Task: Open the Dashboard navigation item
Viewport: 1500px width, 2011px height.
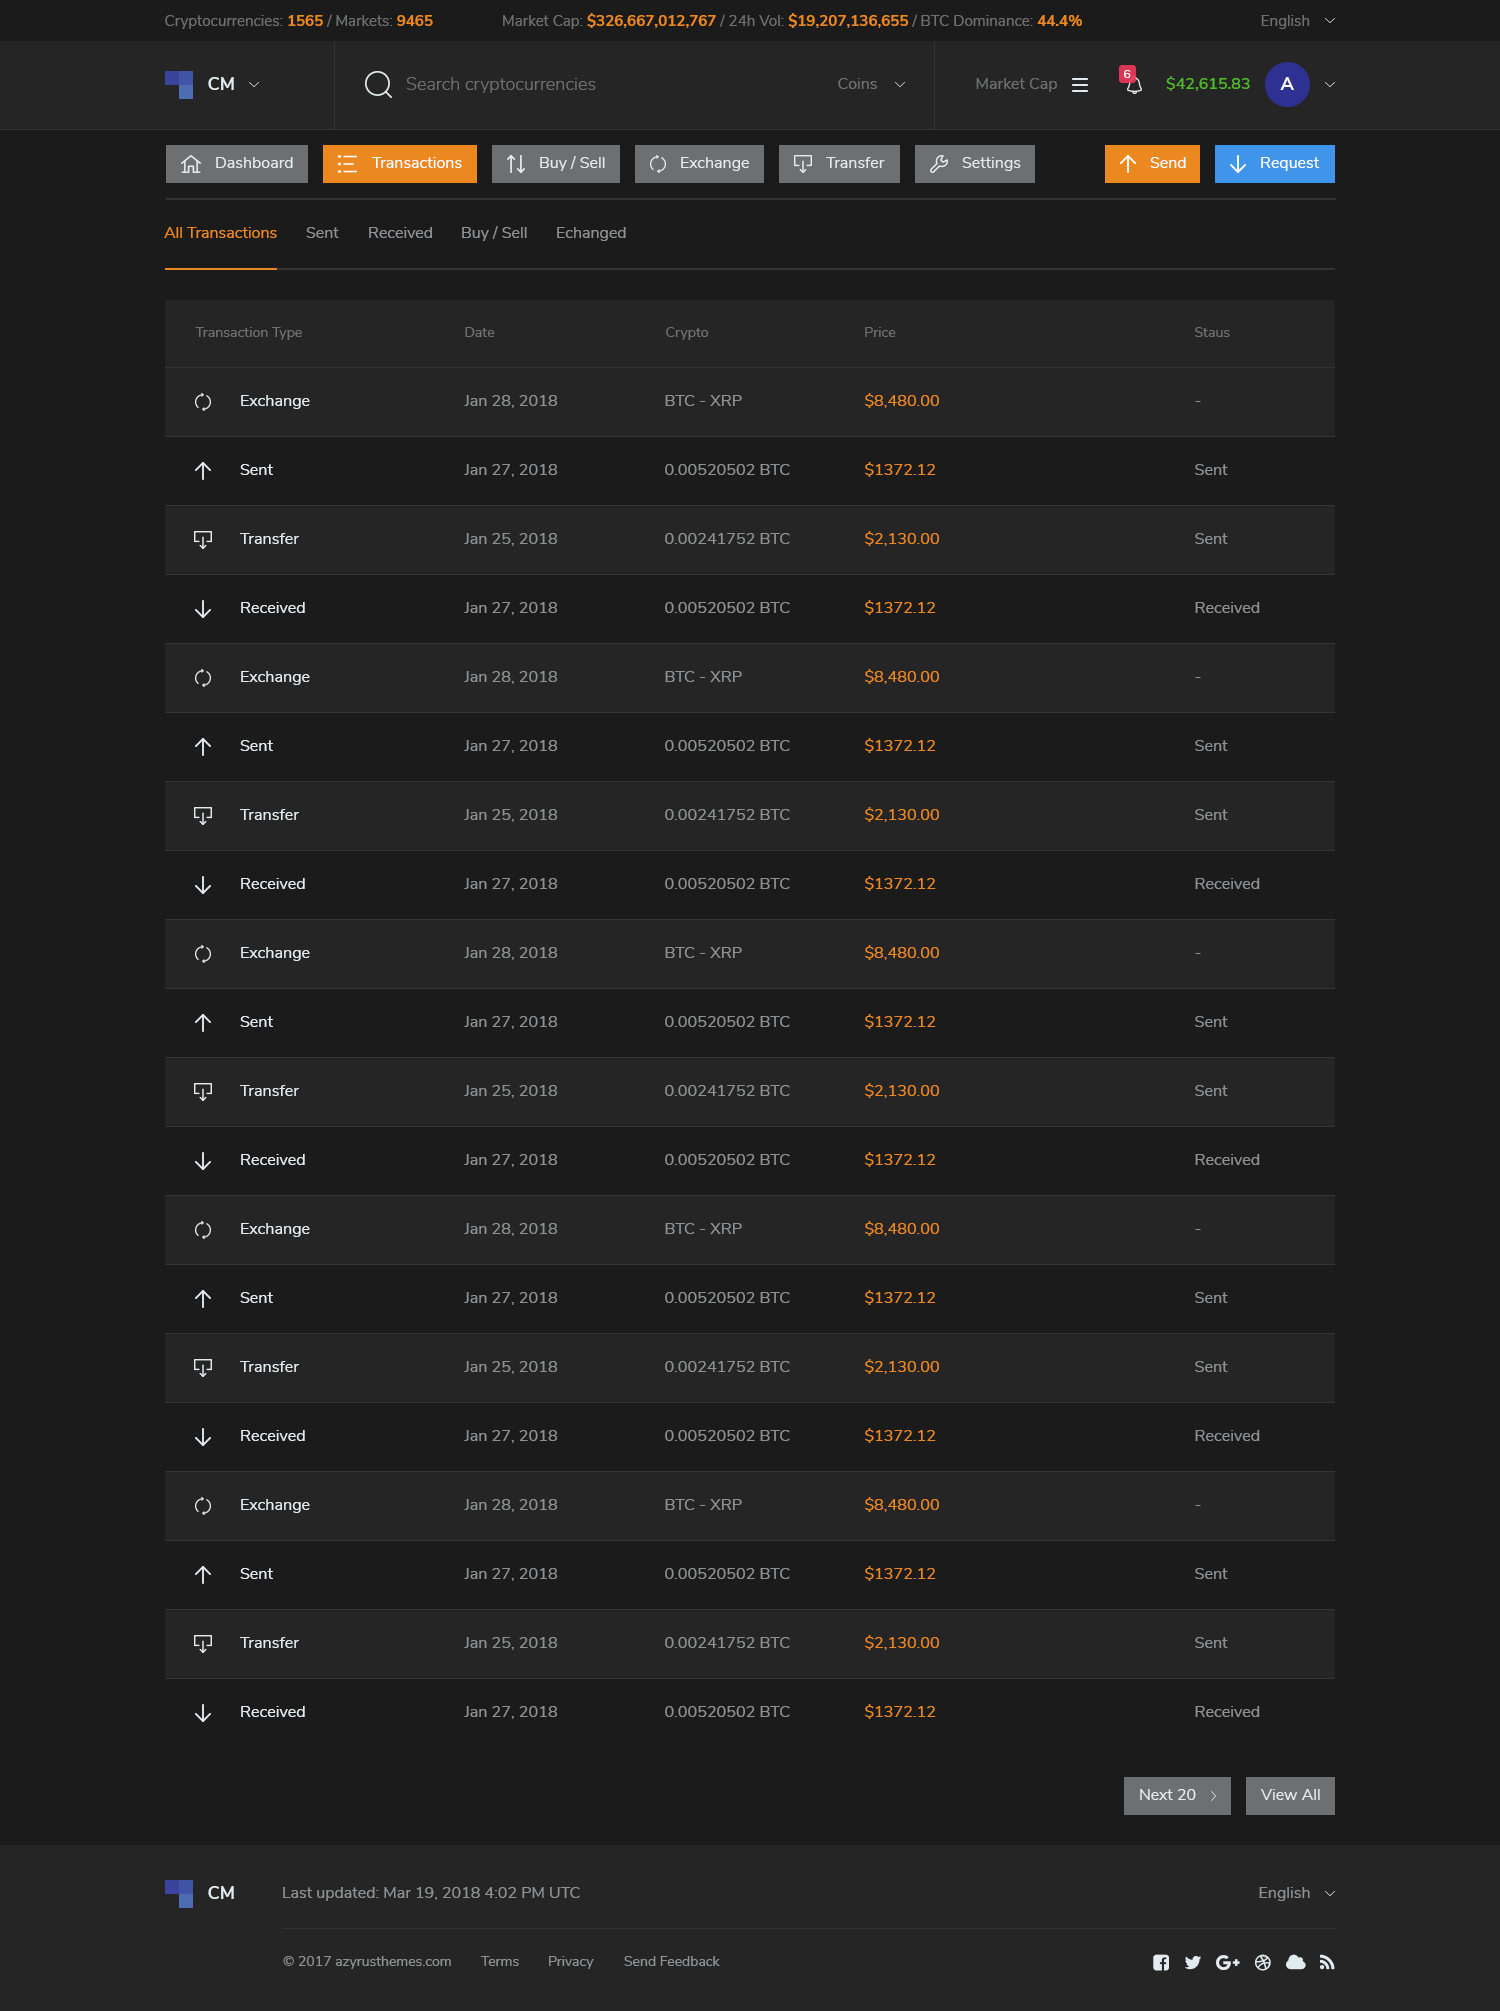Action: (x=237, y=164)
